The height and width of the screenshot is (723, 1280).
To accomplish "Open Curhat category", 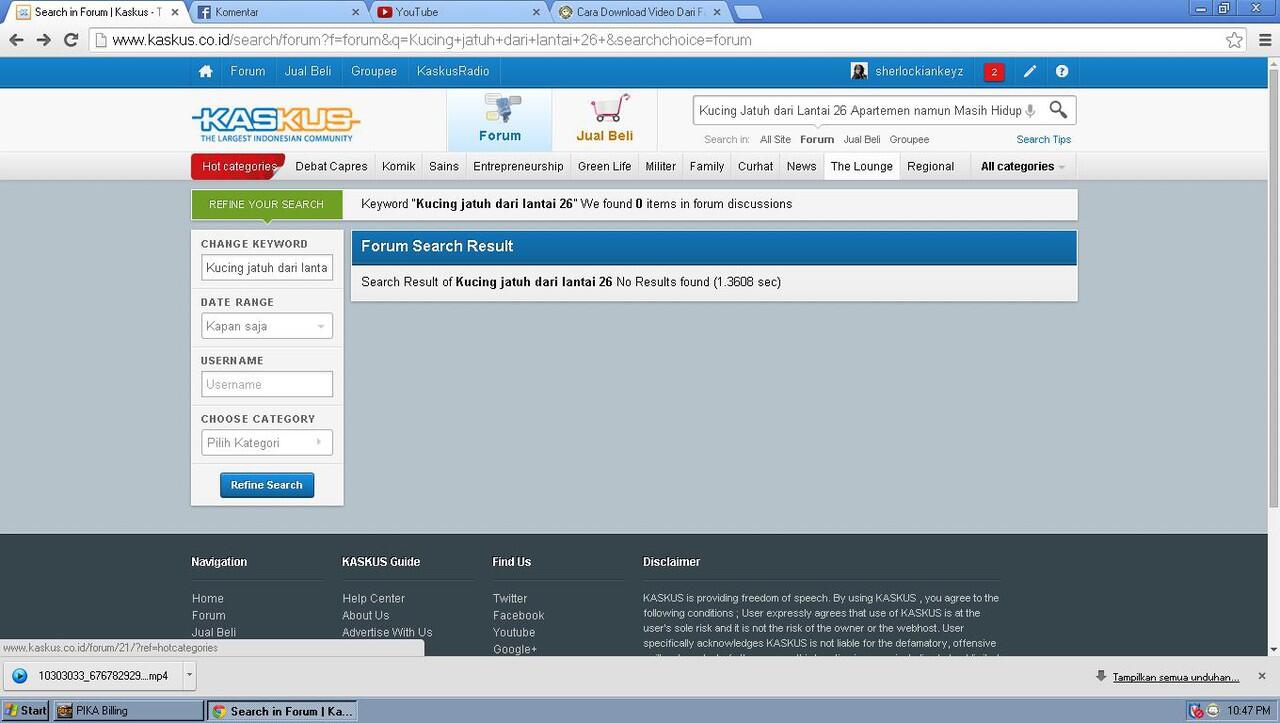I will [x=755, y=166].
